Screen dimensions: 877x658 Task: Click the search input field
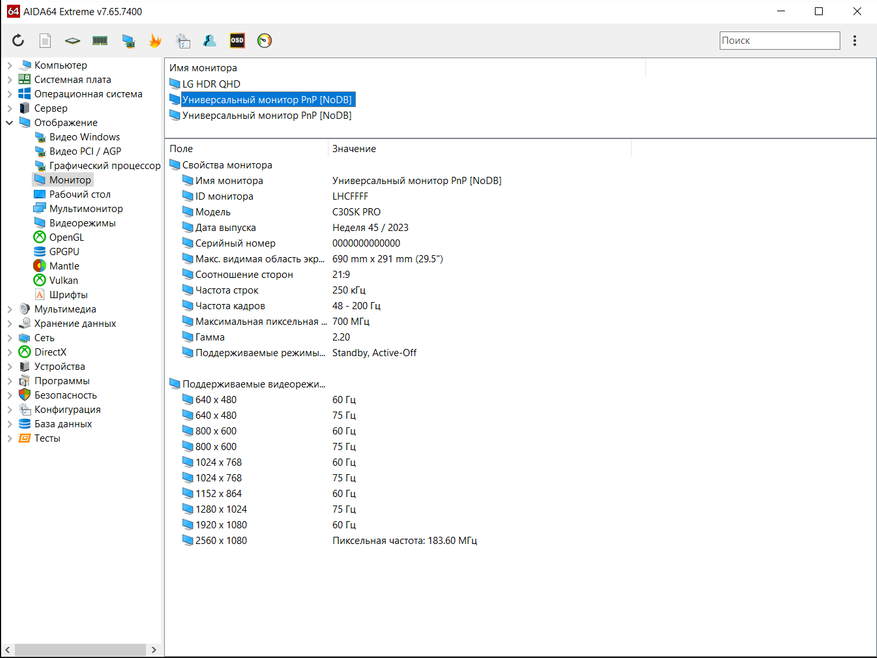(x=779, y=41)
